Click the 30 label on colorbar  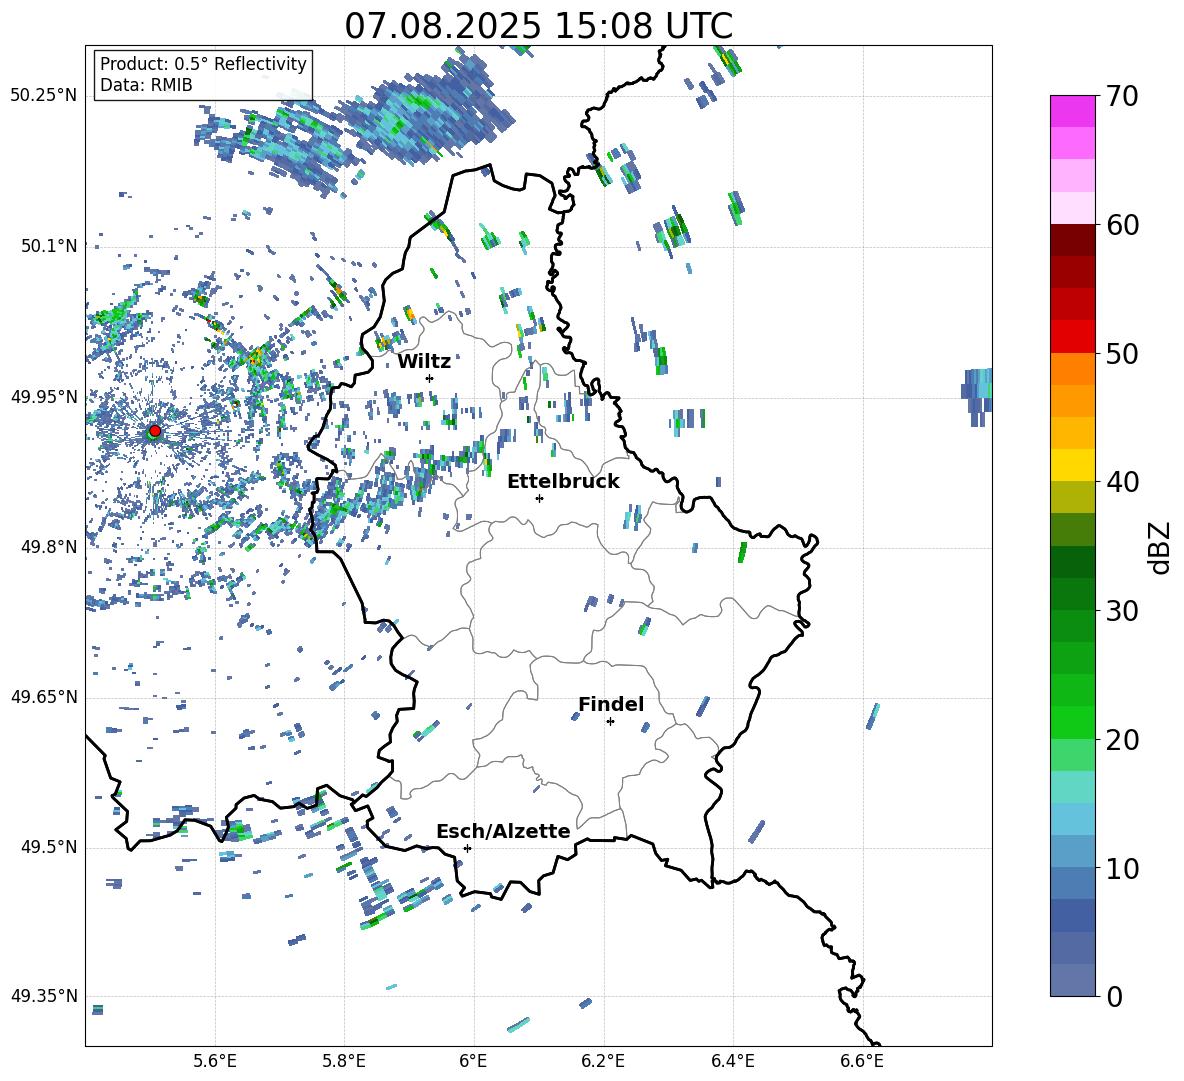(x=1121, y=611)
